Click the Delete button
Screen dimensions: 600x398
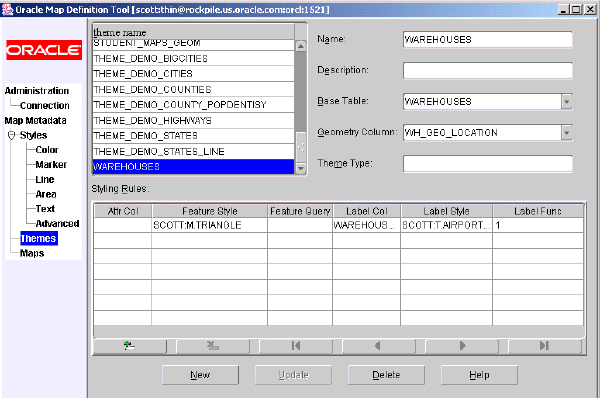[386, 375]
